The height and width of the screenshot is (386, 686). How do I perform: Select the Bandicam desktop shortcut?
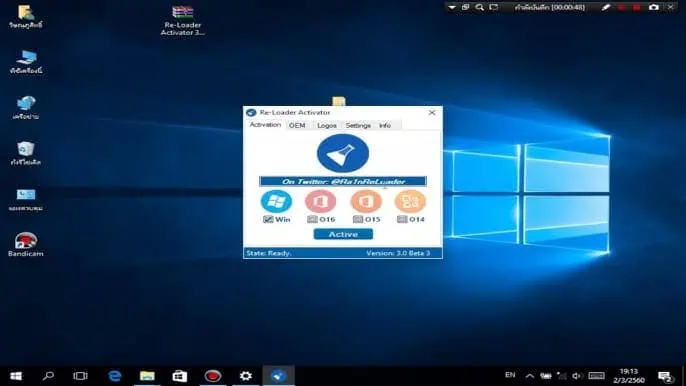click(25, 244)
